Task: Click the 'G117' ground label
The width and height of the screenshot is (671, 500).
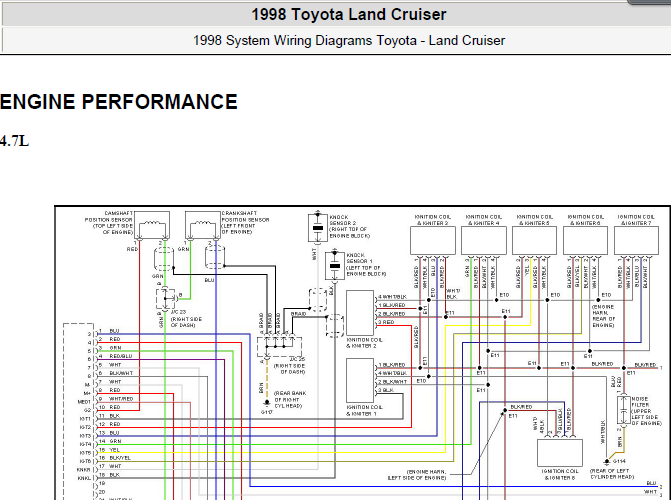Action: coord(267,412)
